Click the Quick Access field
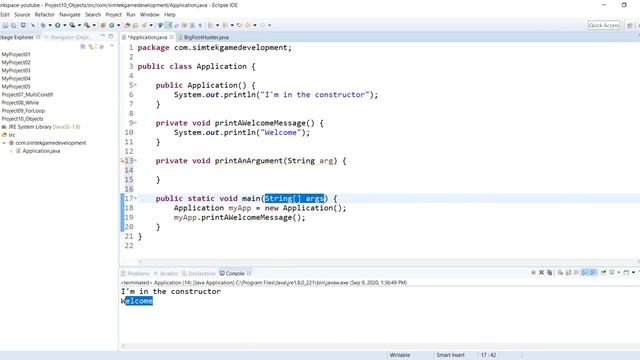640x360 pixels. tap(604, 25)
